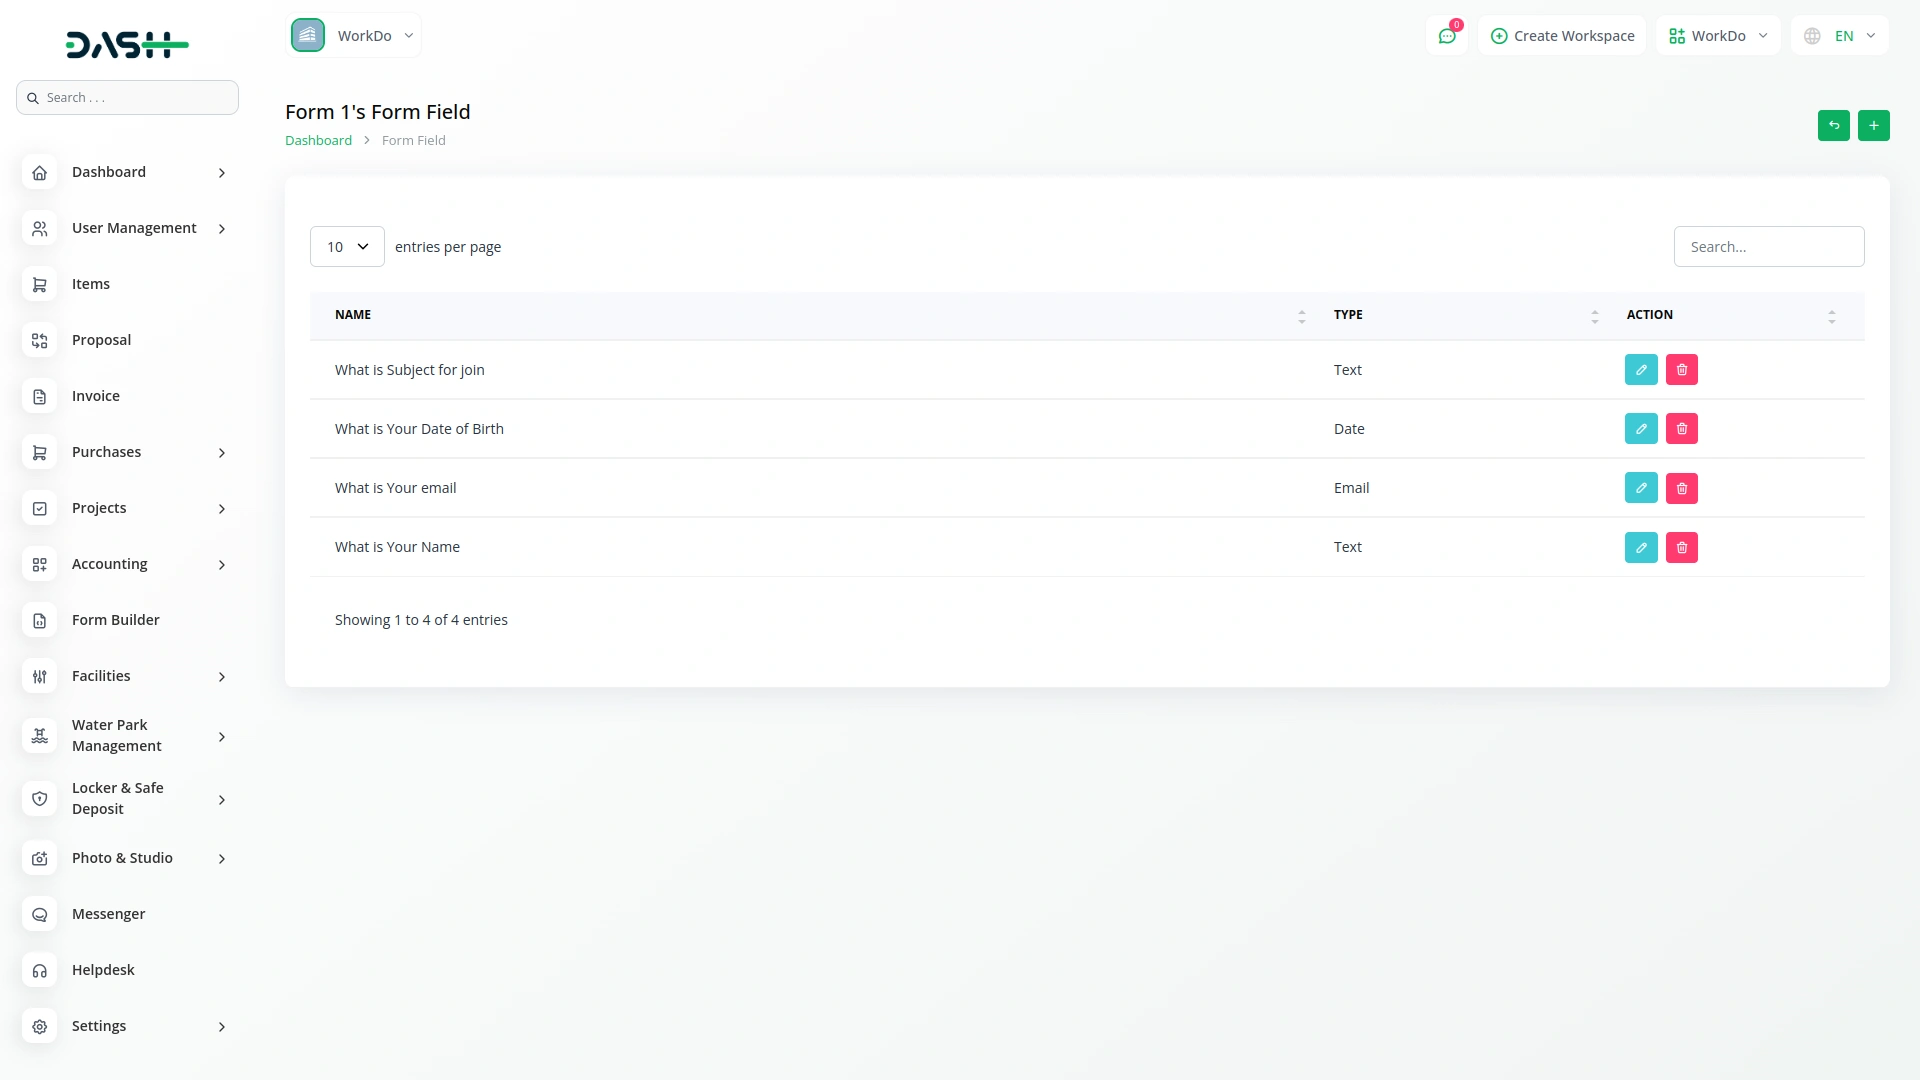Open the chat notifications bubble icon
Screen dimensions: 1920x1080
pos(1447,35)
